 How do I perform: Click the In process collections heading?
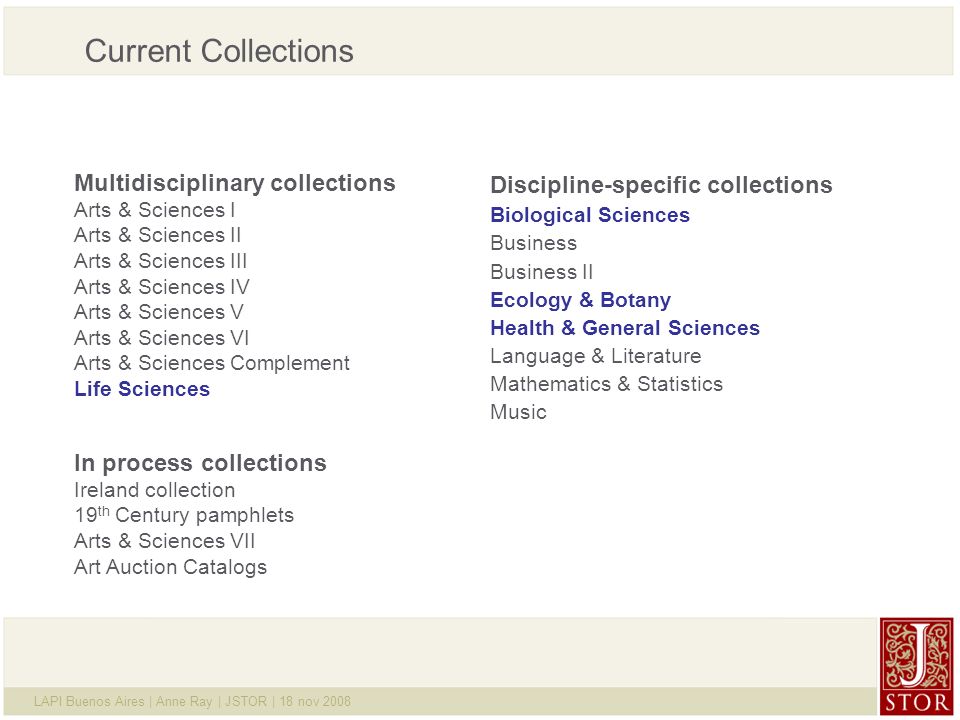tap(200, 463)
